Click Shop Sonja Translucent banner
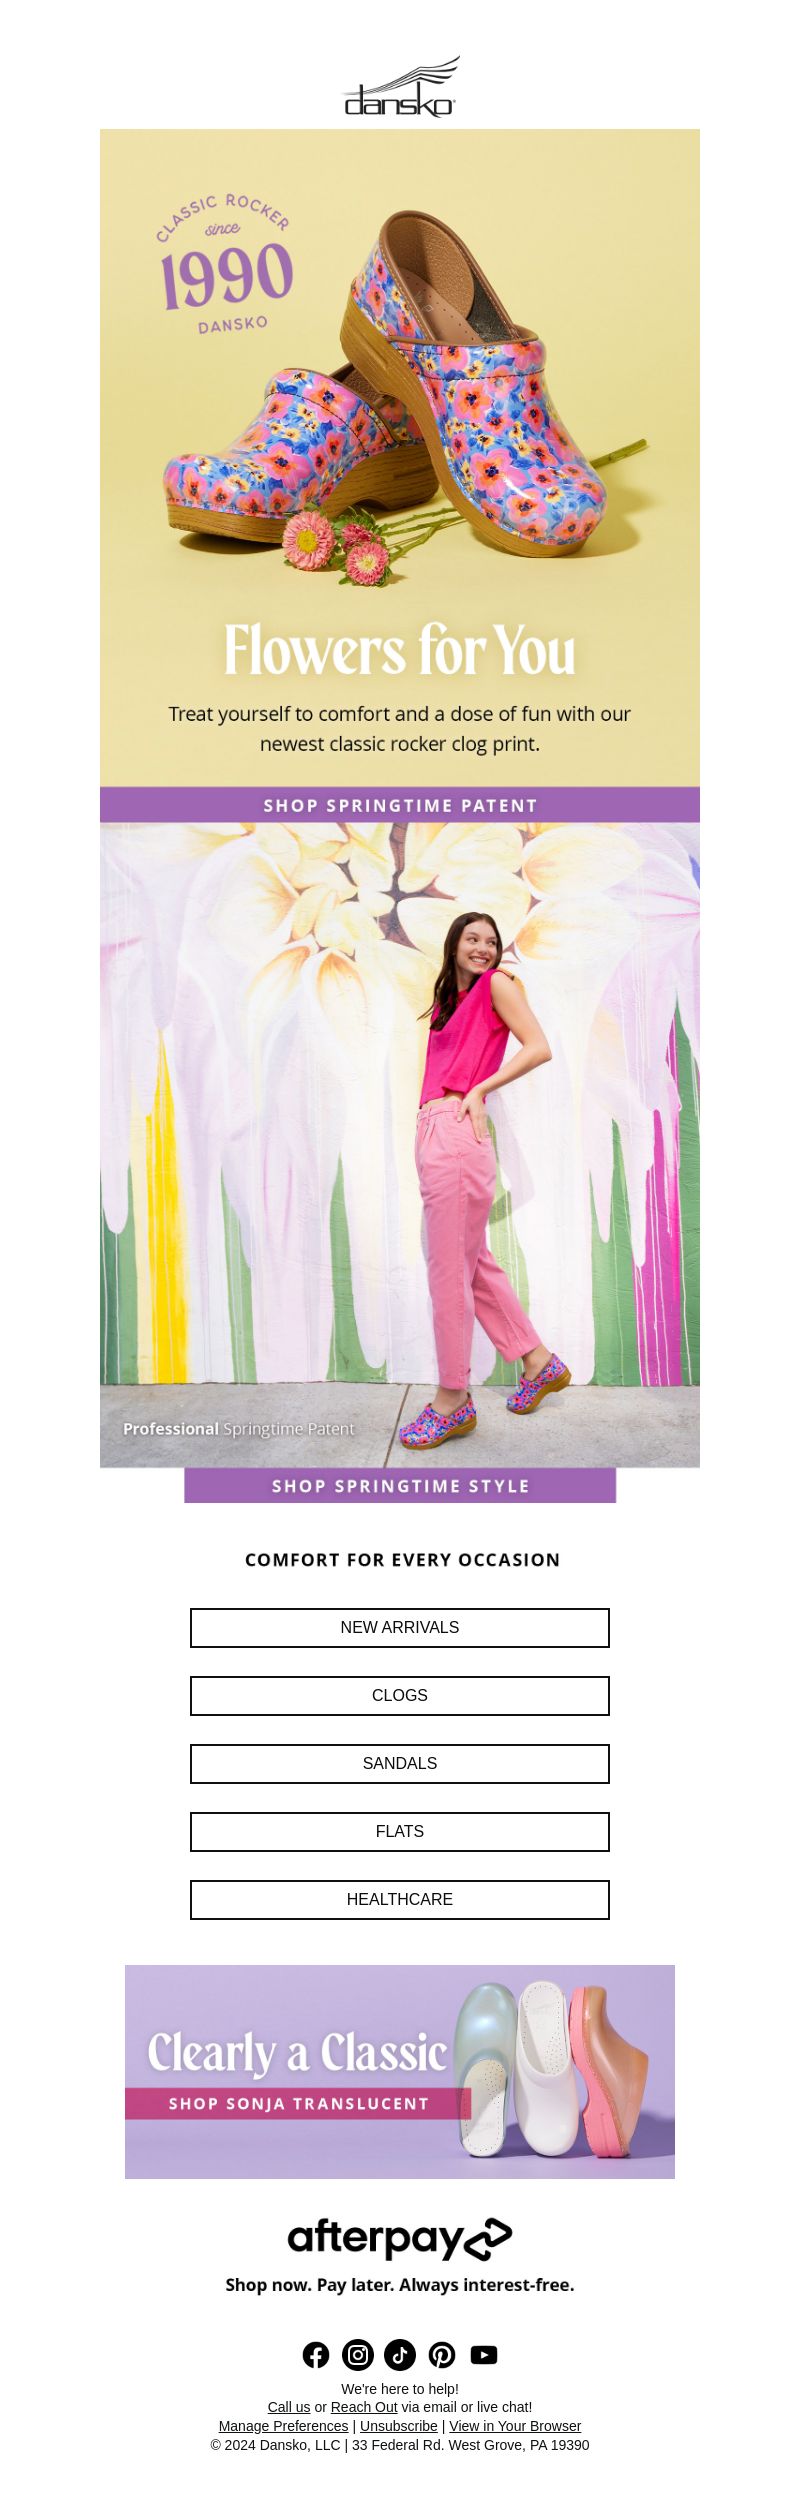The image size is (800, 2507). 298,2104
